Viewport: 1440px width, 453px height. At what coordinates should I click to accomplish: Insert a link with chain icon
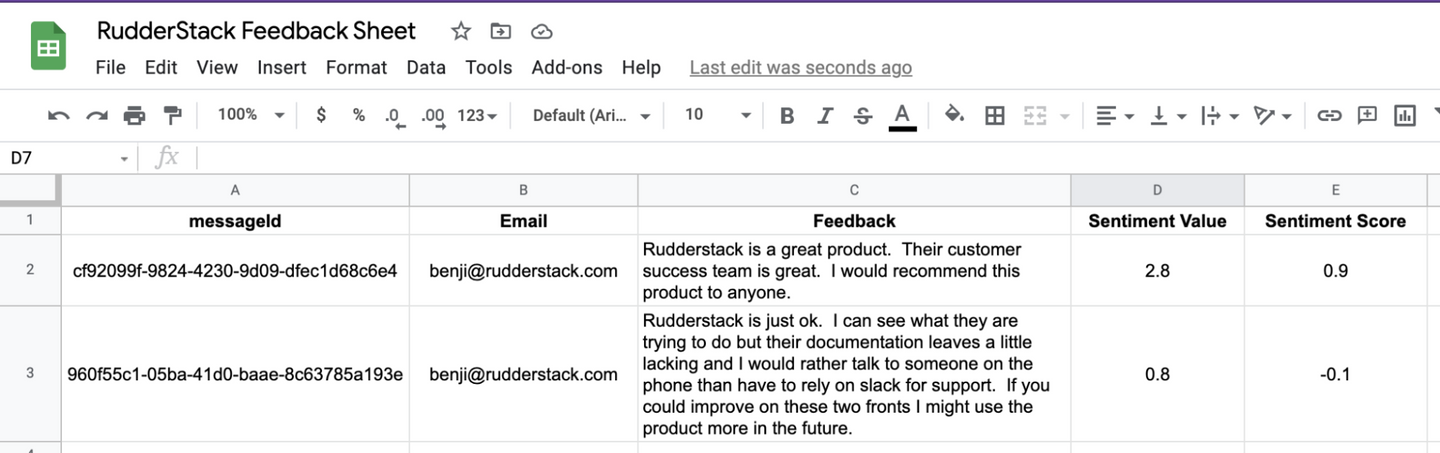click(1328, 116)
